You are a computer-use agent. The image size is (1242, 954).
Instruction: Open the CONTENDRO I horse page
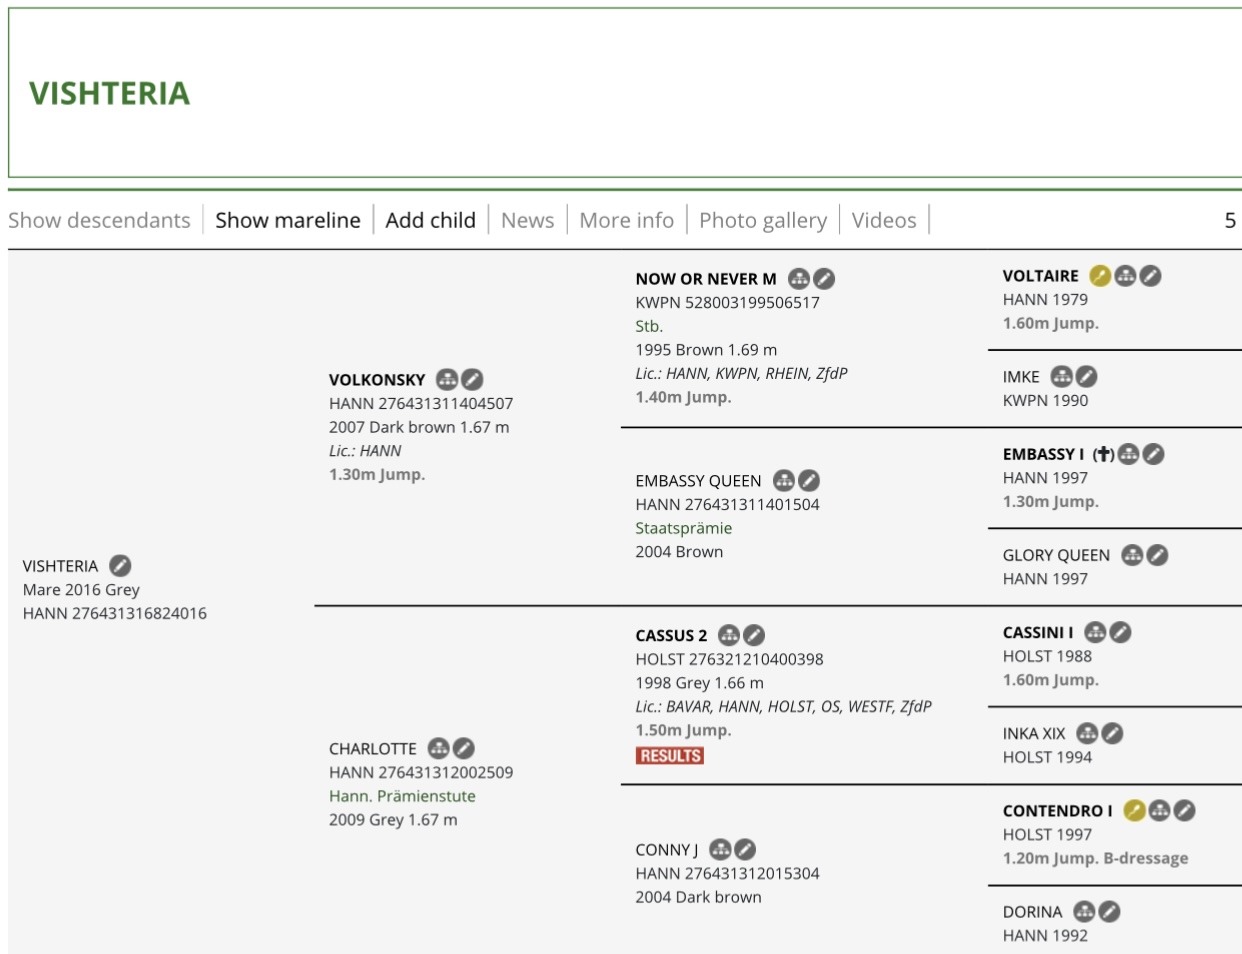coord(1058,811)
